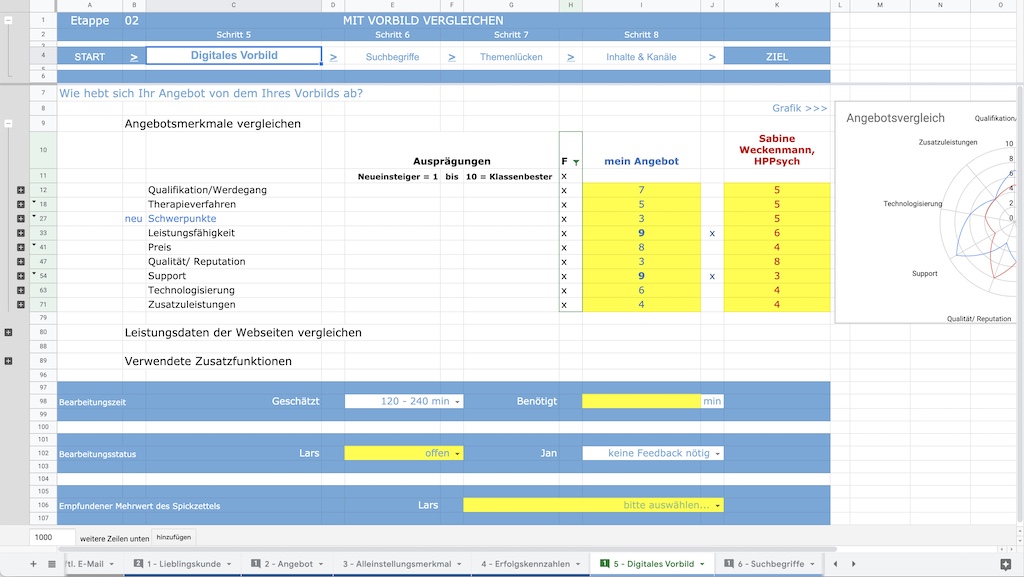Open Jan dropdown keine Feedback nötig
Screen dimensions: 1024x577
click(x=718, y=454)
